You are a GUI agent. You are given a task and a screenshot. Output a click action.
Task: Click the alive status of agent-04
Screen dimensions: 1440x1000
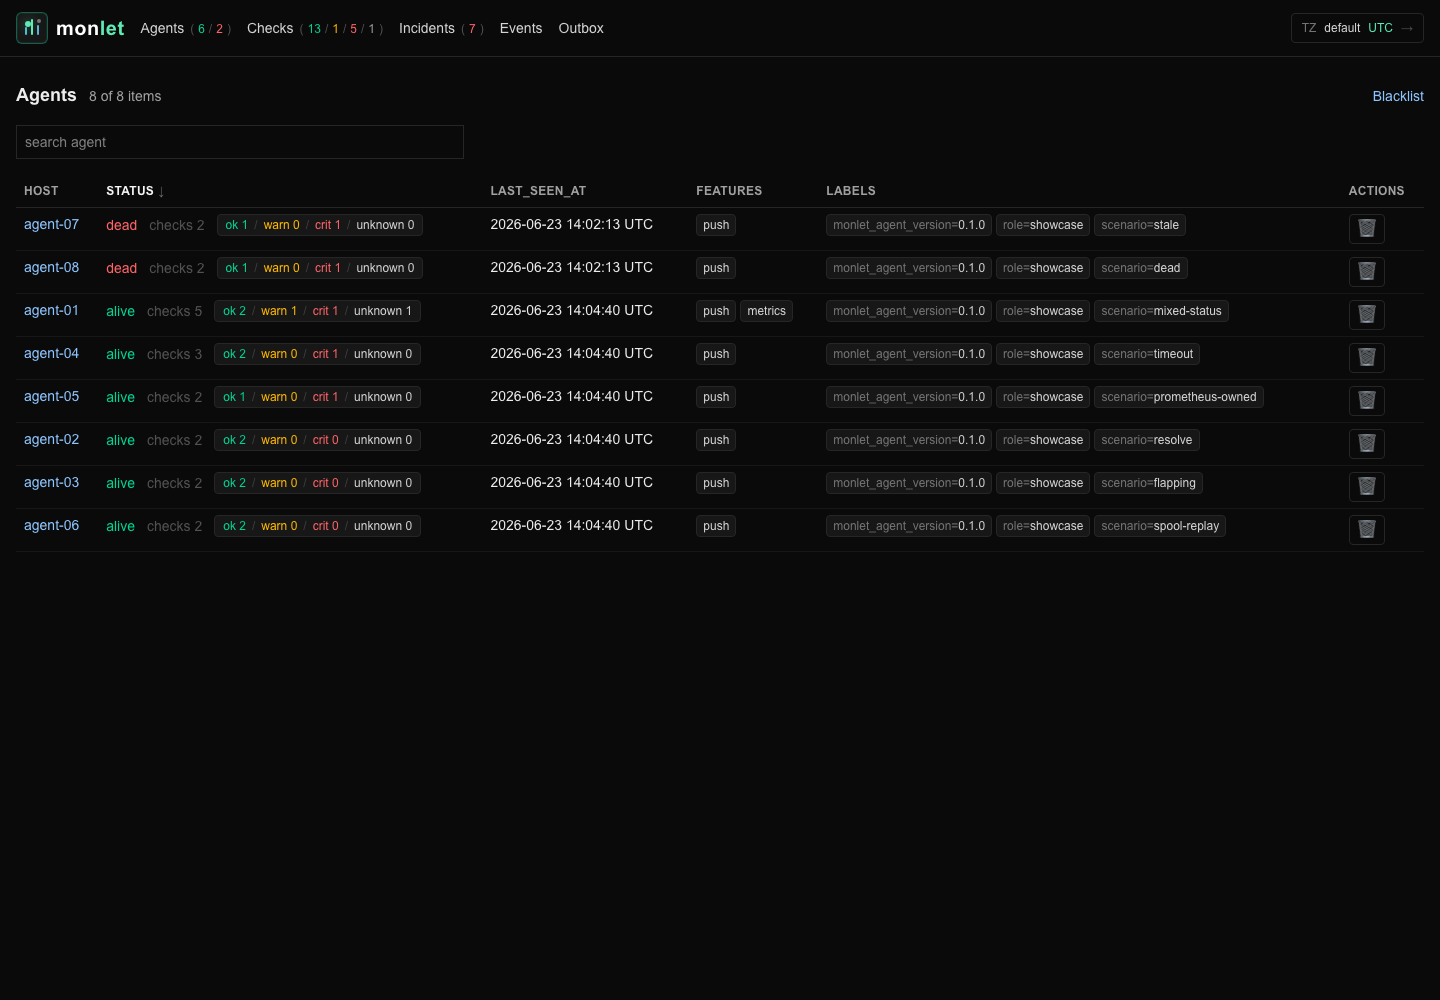click(120, 354)
